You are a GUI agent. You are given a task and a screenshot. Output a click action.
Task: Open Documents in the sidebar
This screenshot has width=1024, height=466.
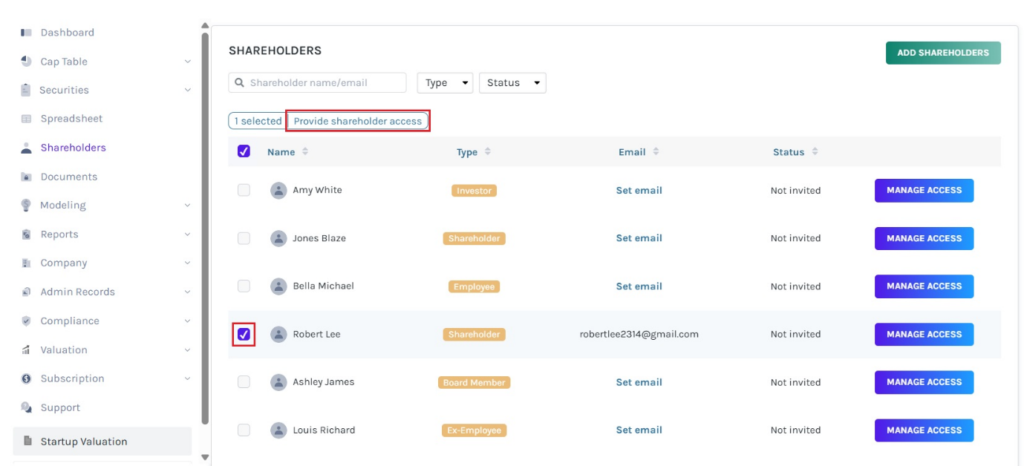pos(68,177)
